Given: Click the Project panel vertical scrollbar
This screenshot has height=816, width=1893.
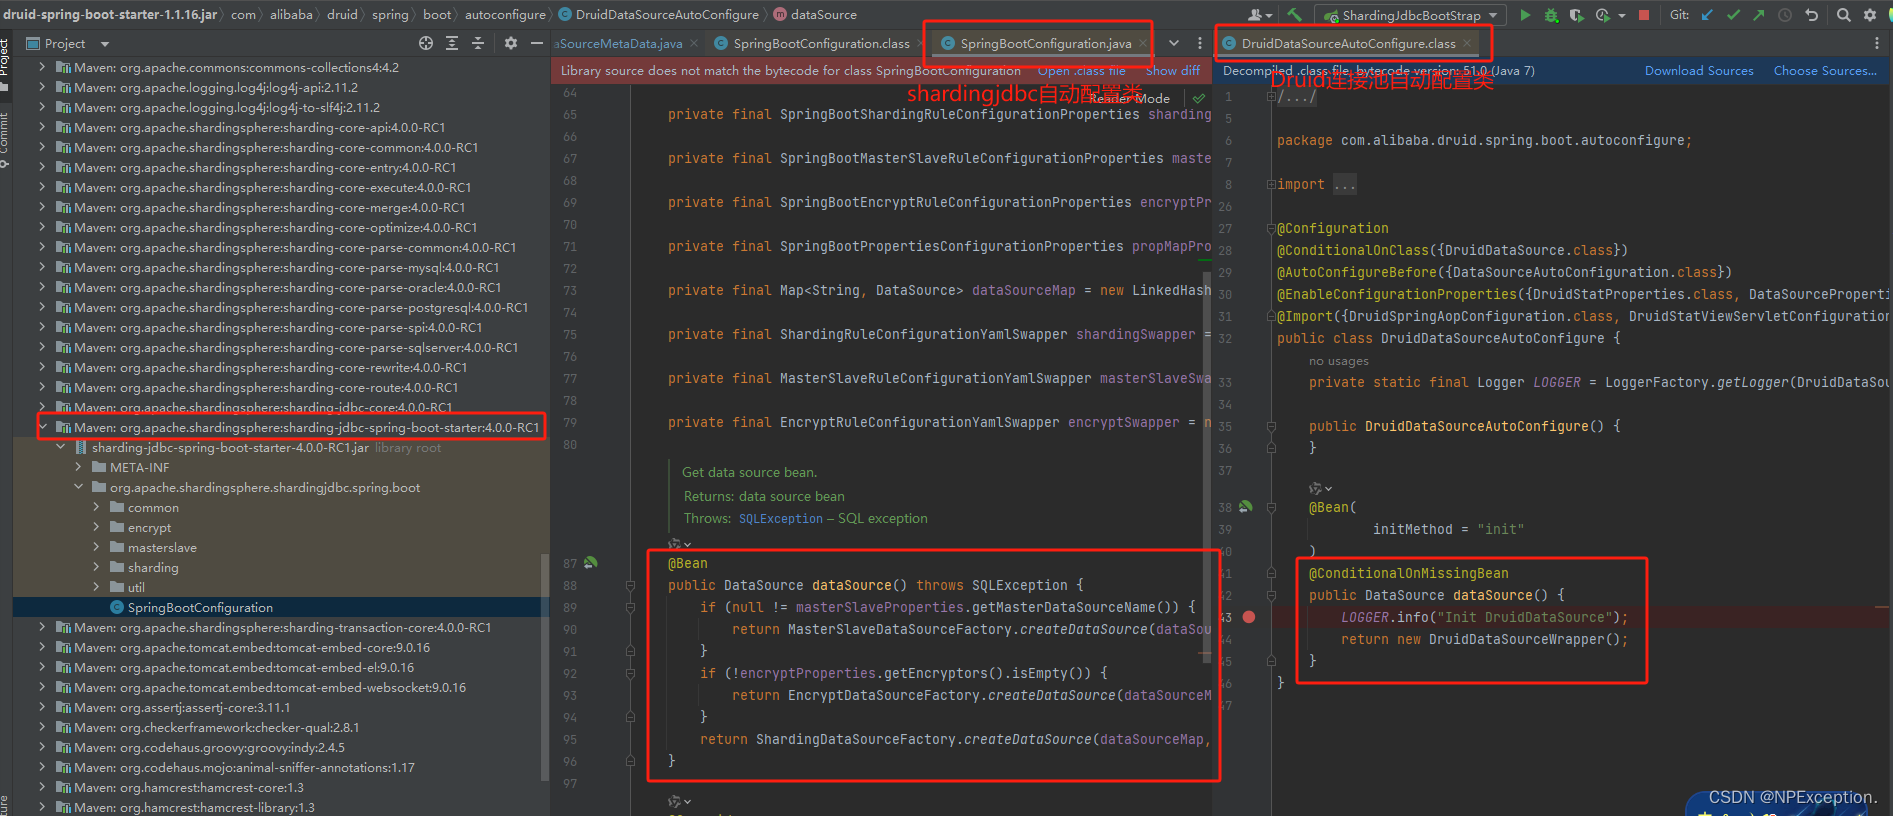Looking at the screenshot, I should (x=544, y=665).
